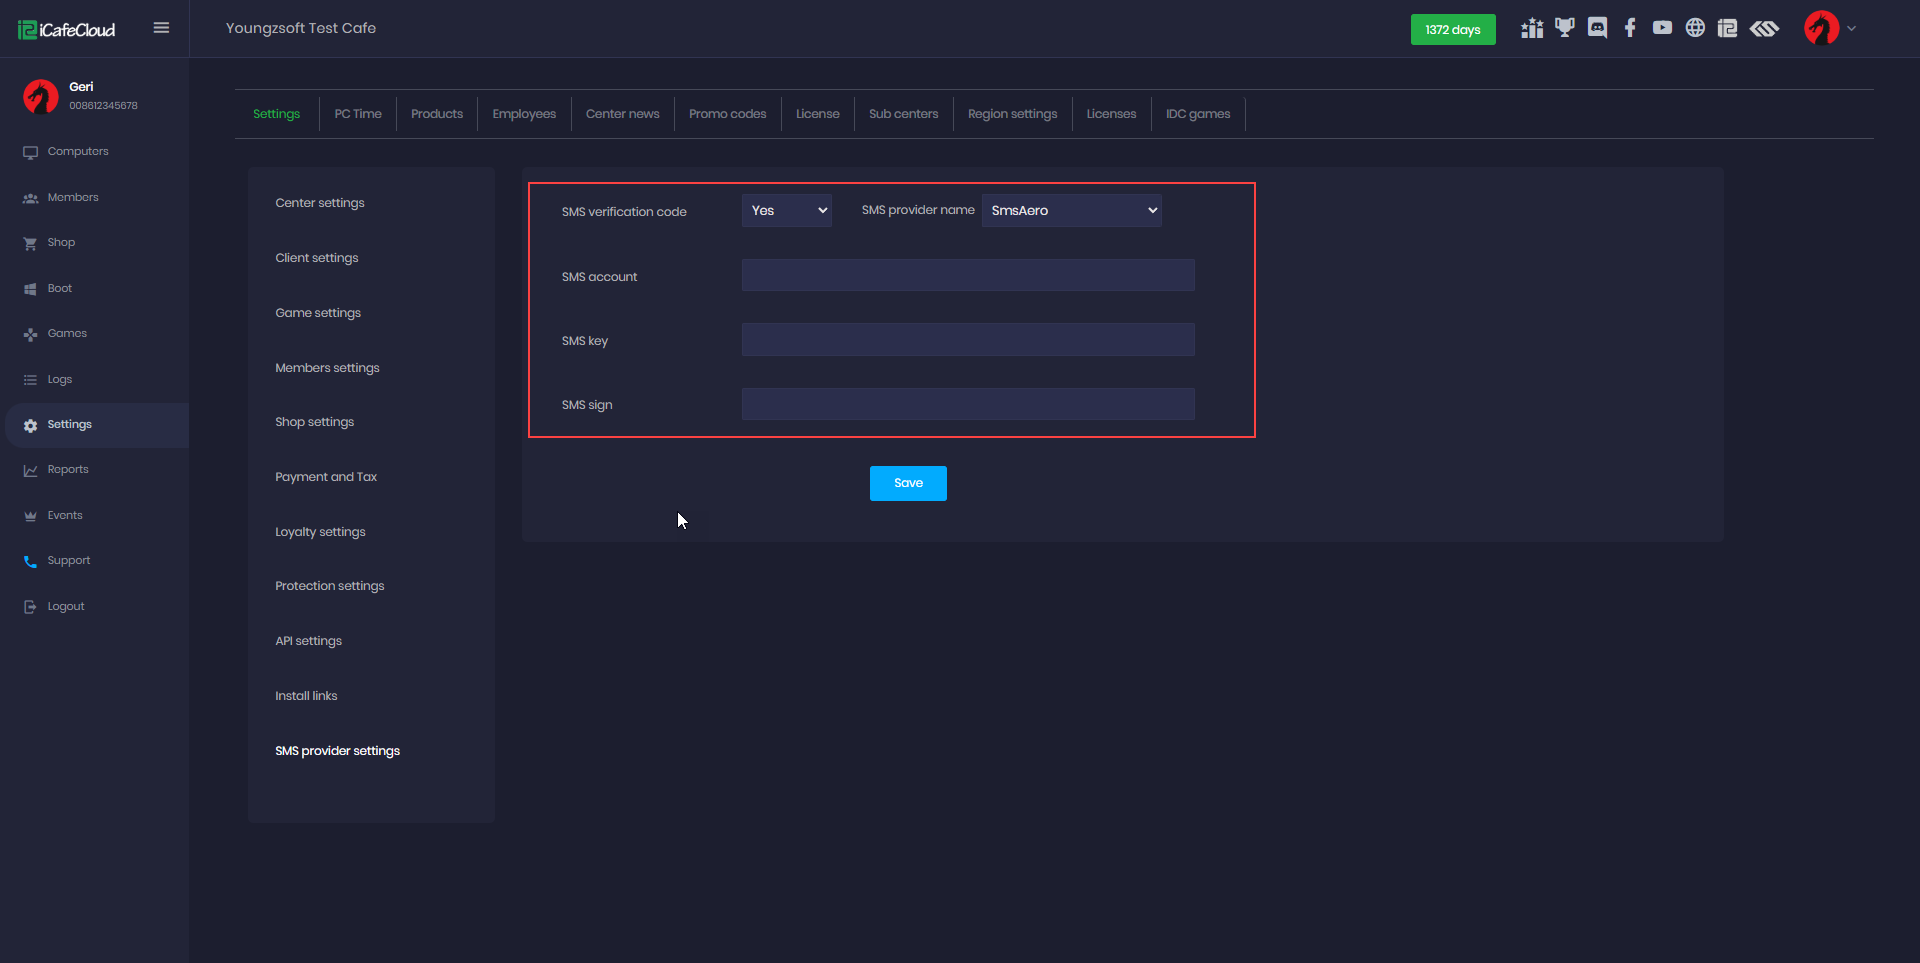Click the star ranking podium icon
This screenshot has width=1920, height=963.
[x=1531, y=28]
